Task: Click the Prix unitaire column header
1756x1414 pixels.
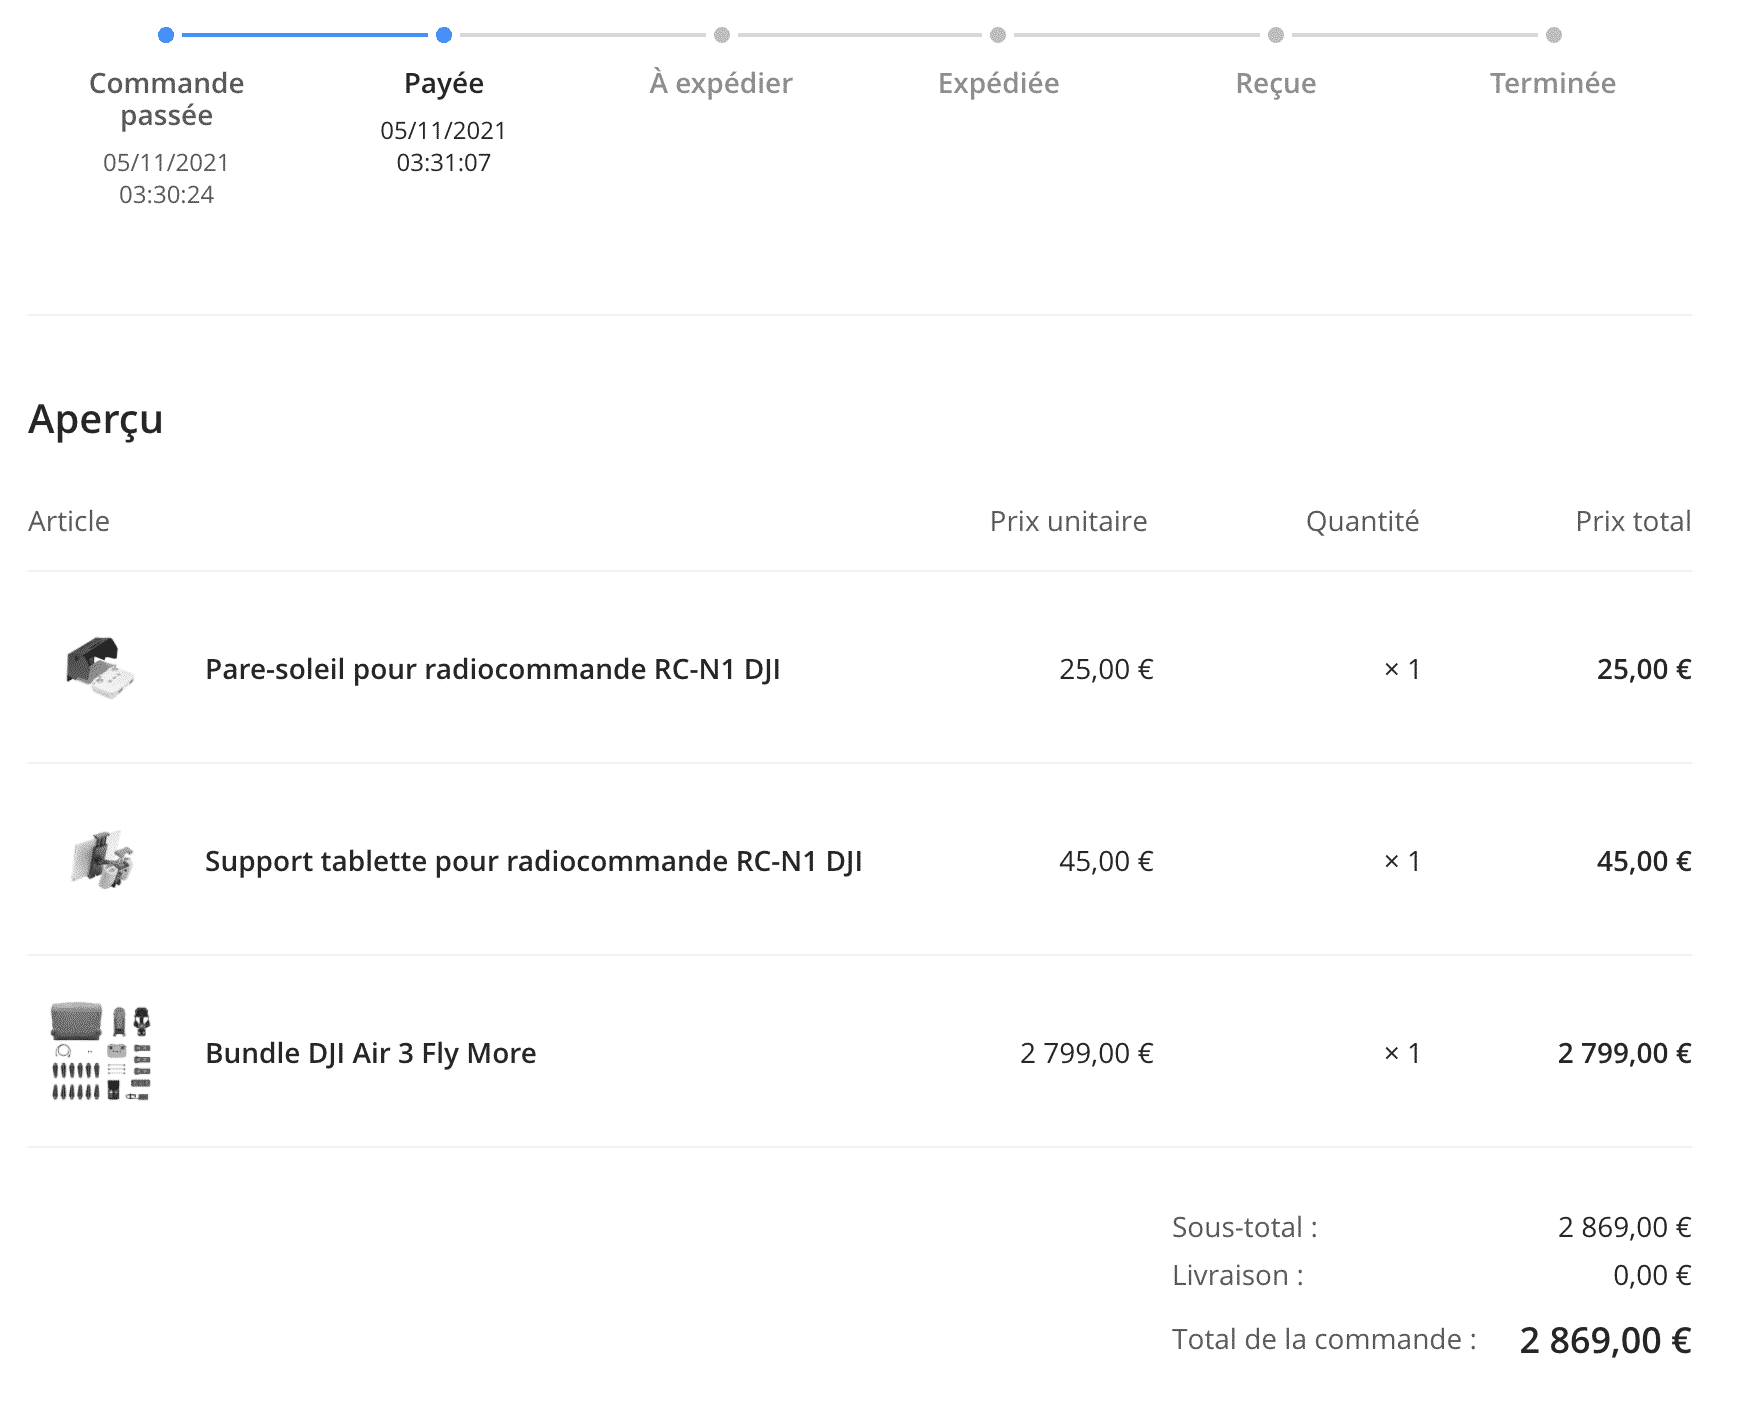Action: pyautogui.click(x=1068, y=521)
